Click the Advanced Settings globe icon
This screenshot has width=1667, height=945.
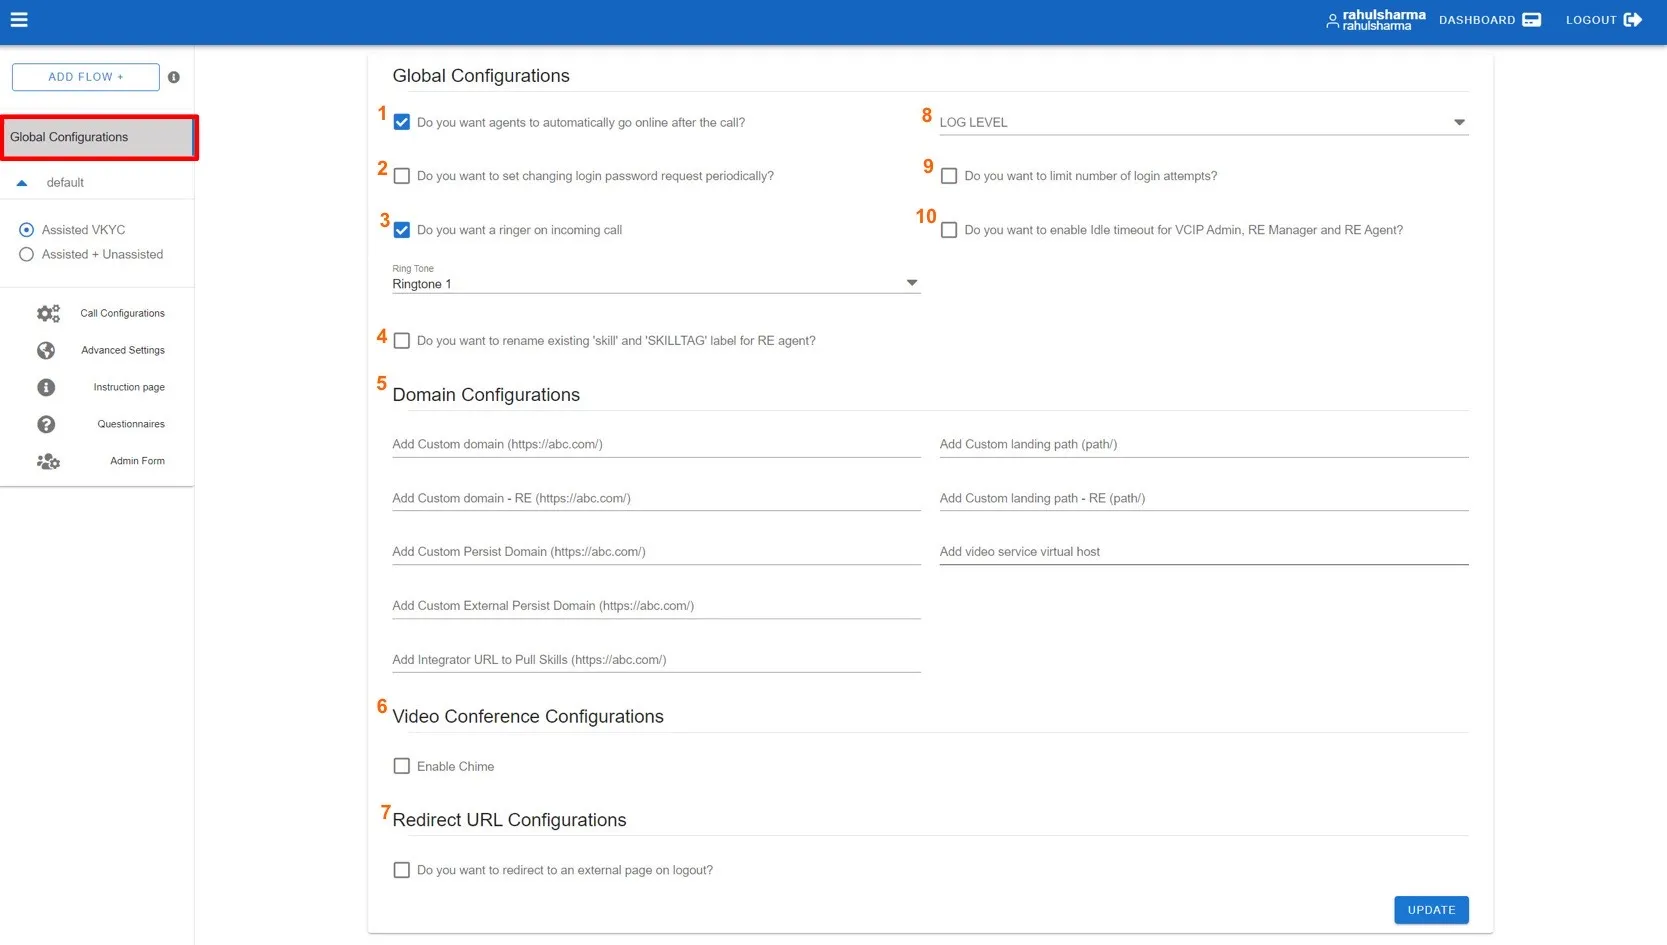46,350
